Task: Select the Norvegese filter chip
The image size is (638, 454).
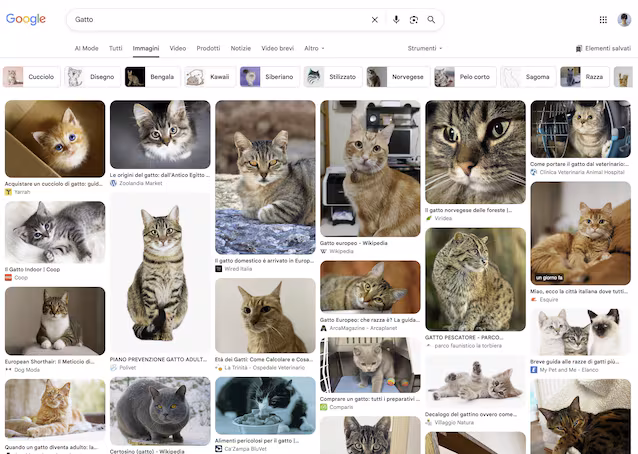Action: click(x=398, y=77)
